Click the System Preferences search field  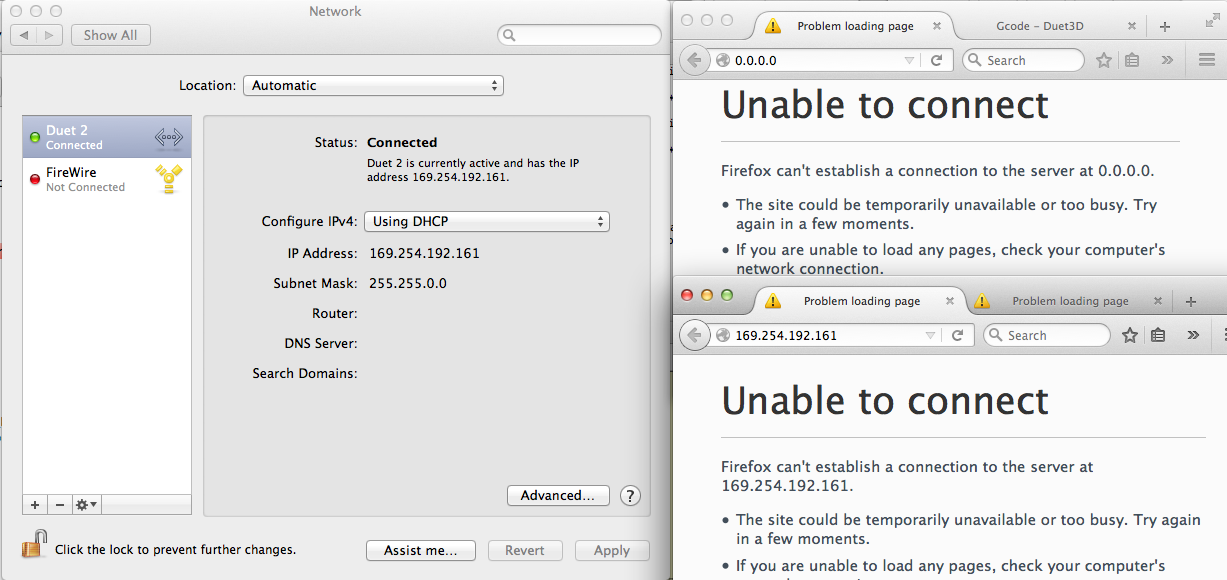[x=580, y=35]
